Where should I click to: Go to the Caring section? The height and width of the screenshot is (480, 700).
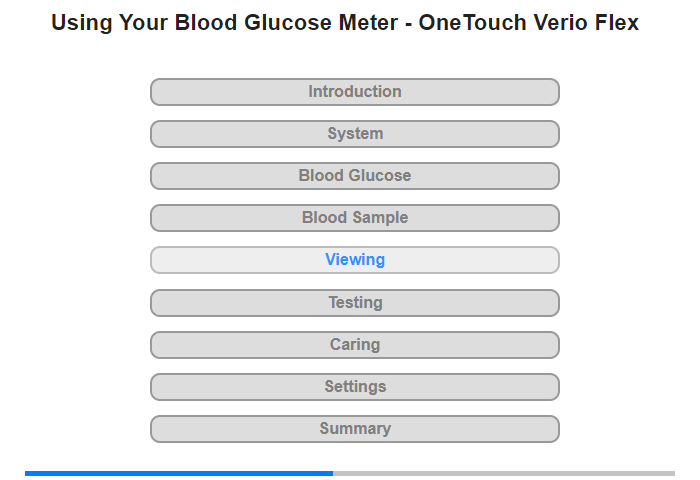click(354, 345)
